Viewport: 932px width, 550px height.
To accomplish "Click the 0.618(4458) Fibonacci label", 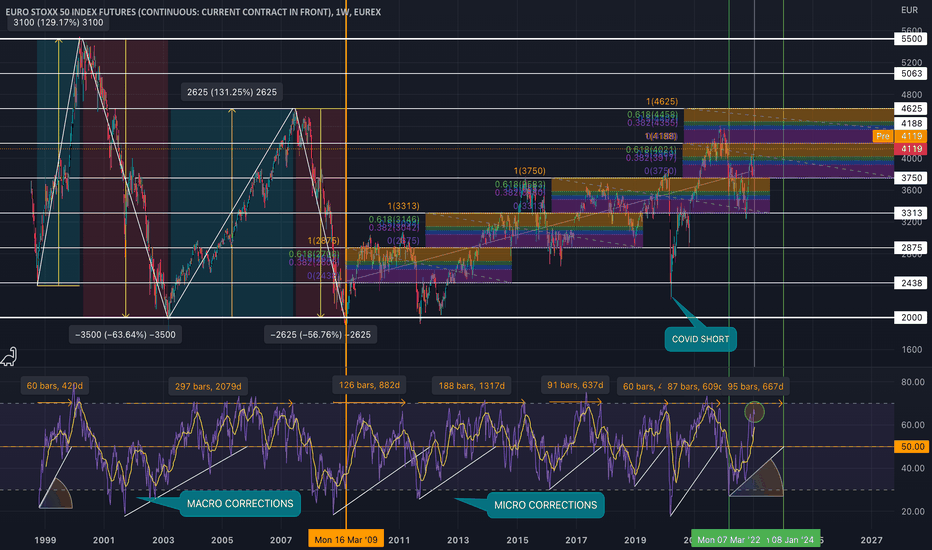I will [652, 115].
